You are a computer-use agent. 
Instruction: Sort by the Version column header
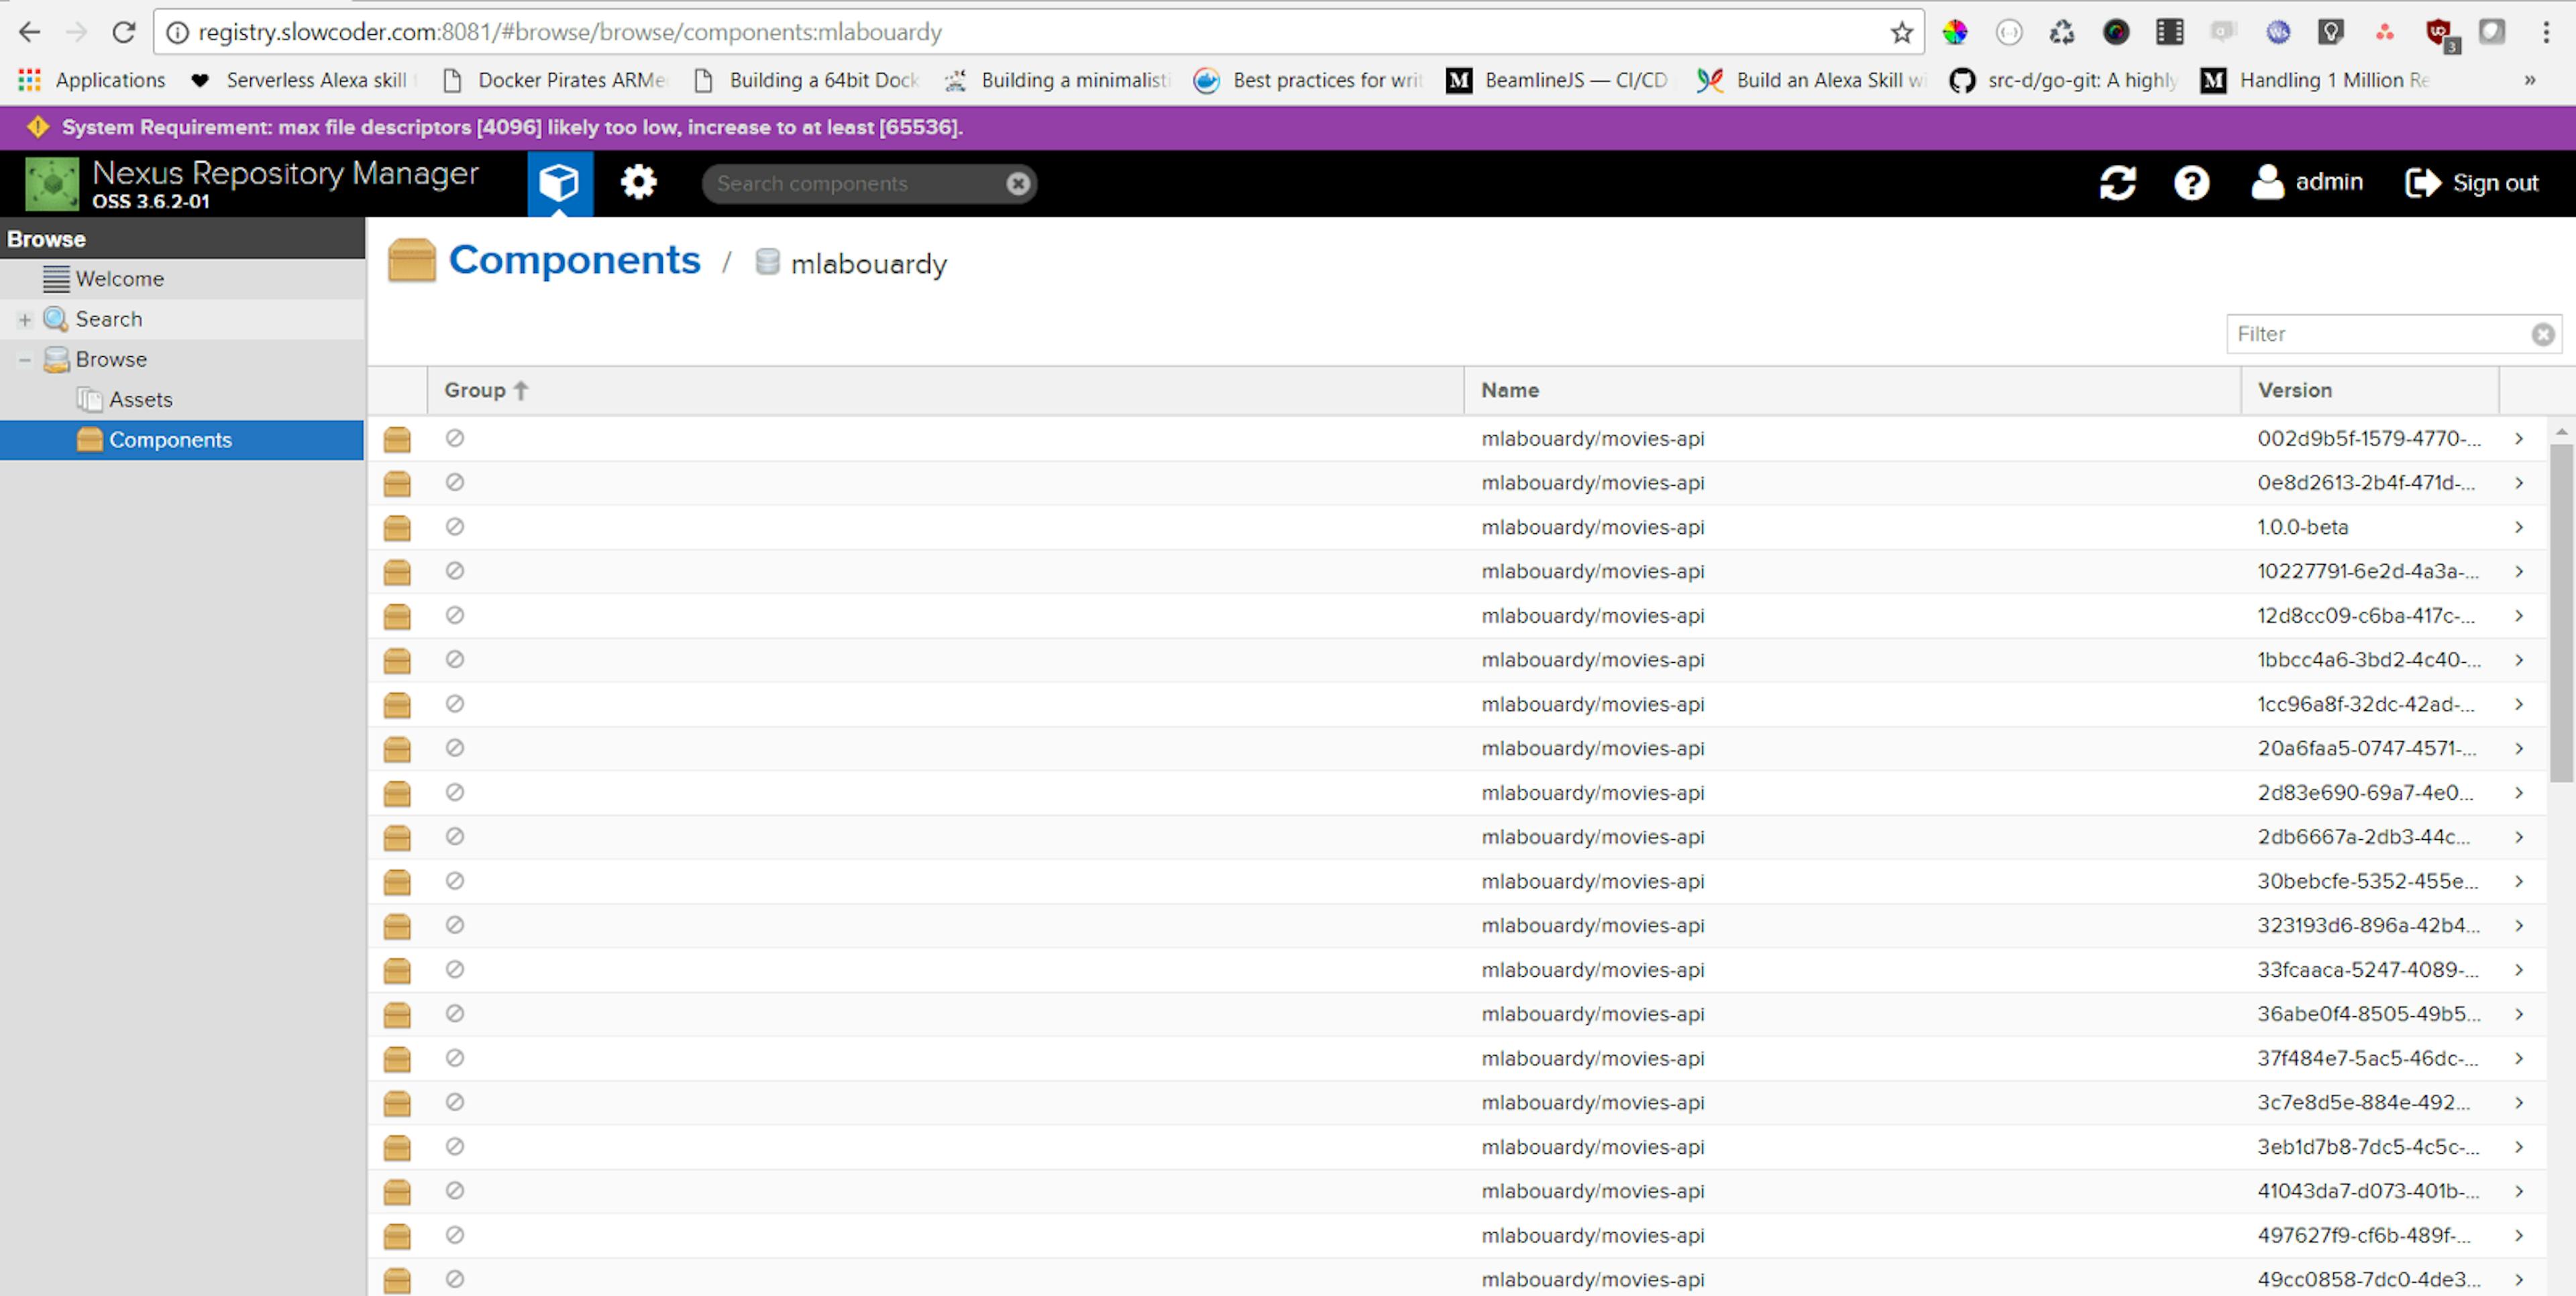tap(2370, 390)
